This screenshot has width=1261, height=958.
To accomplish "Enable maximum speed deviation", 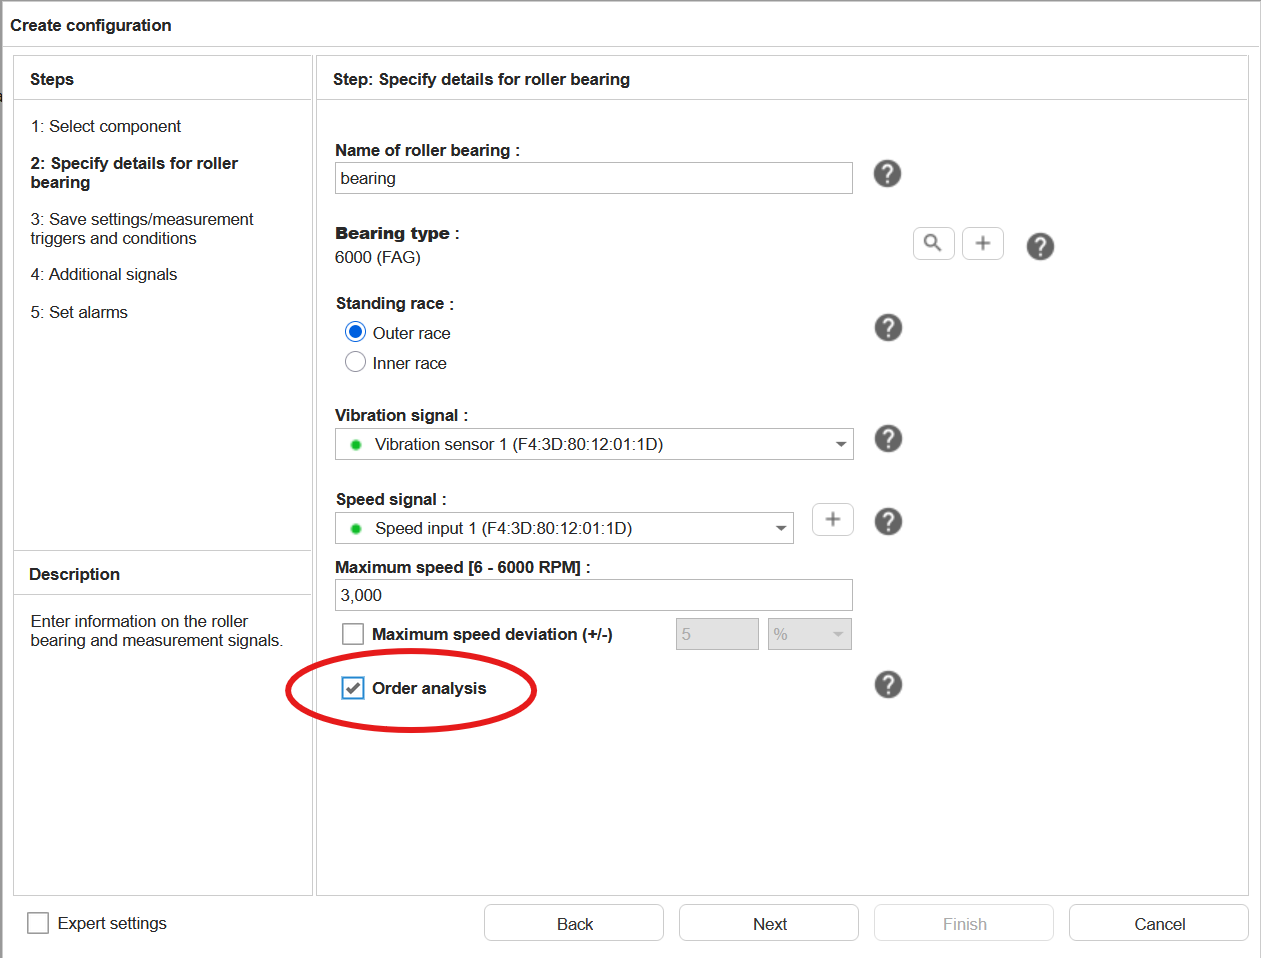I will 352,633.
